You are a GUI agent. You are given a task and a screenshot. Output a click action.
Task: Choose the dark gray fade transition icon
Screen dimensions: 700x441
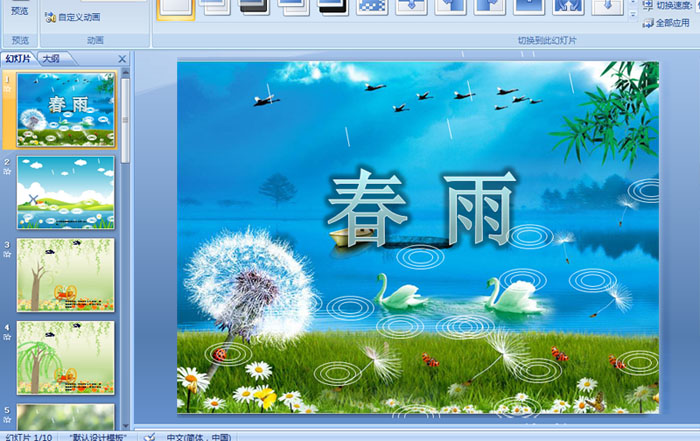point(254,8)
